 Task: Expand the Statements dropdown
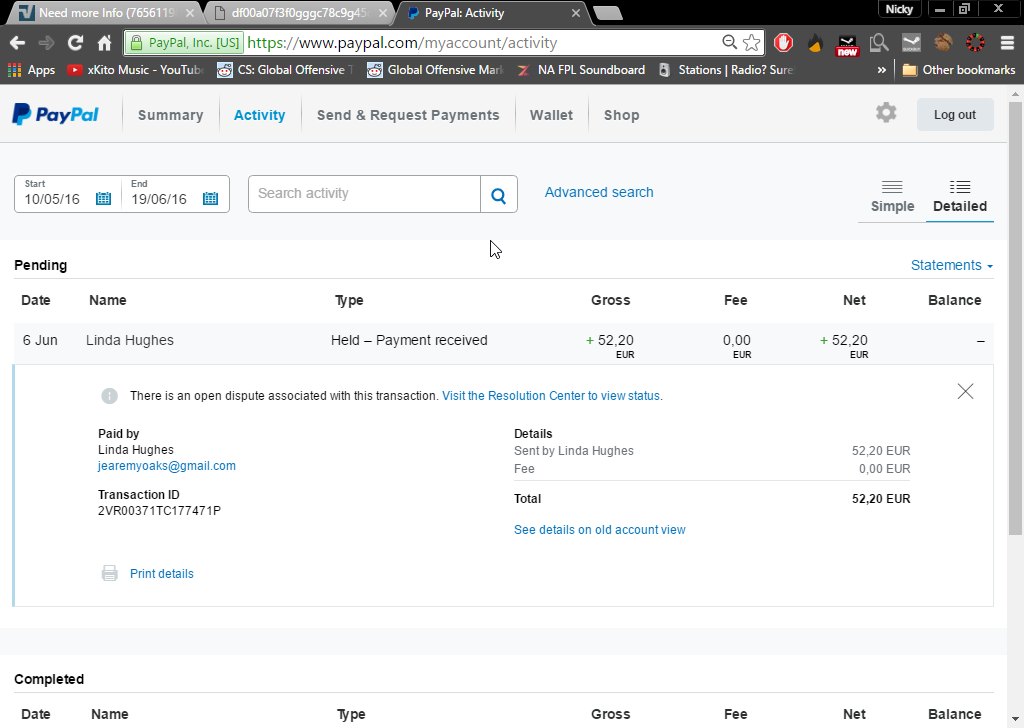[x=951, y=265]
